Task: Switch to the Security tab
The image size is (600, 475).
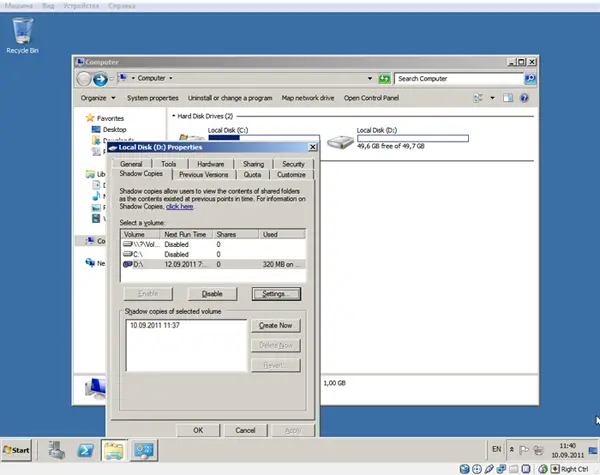Action: (x=293, y=164)
